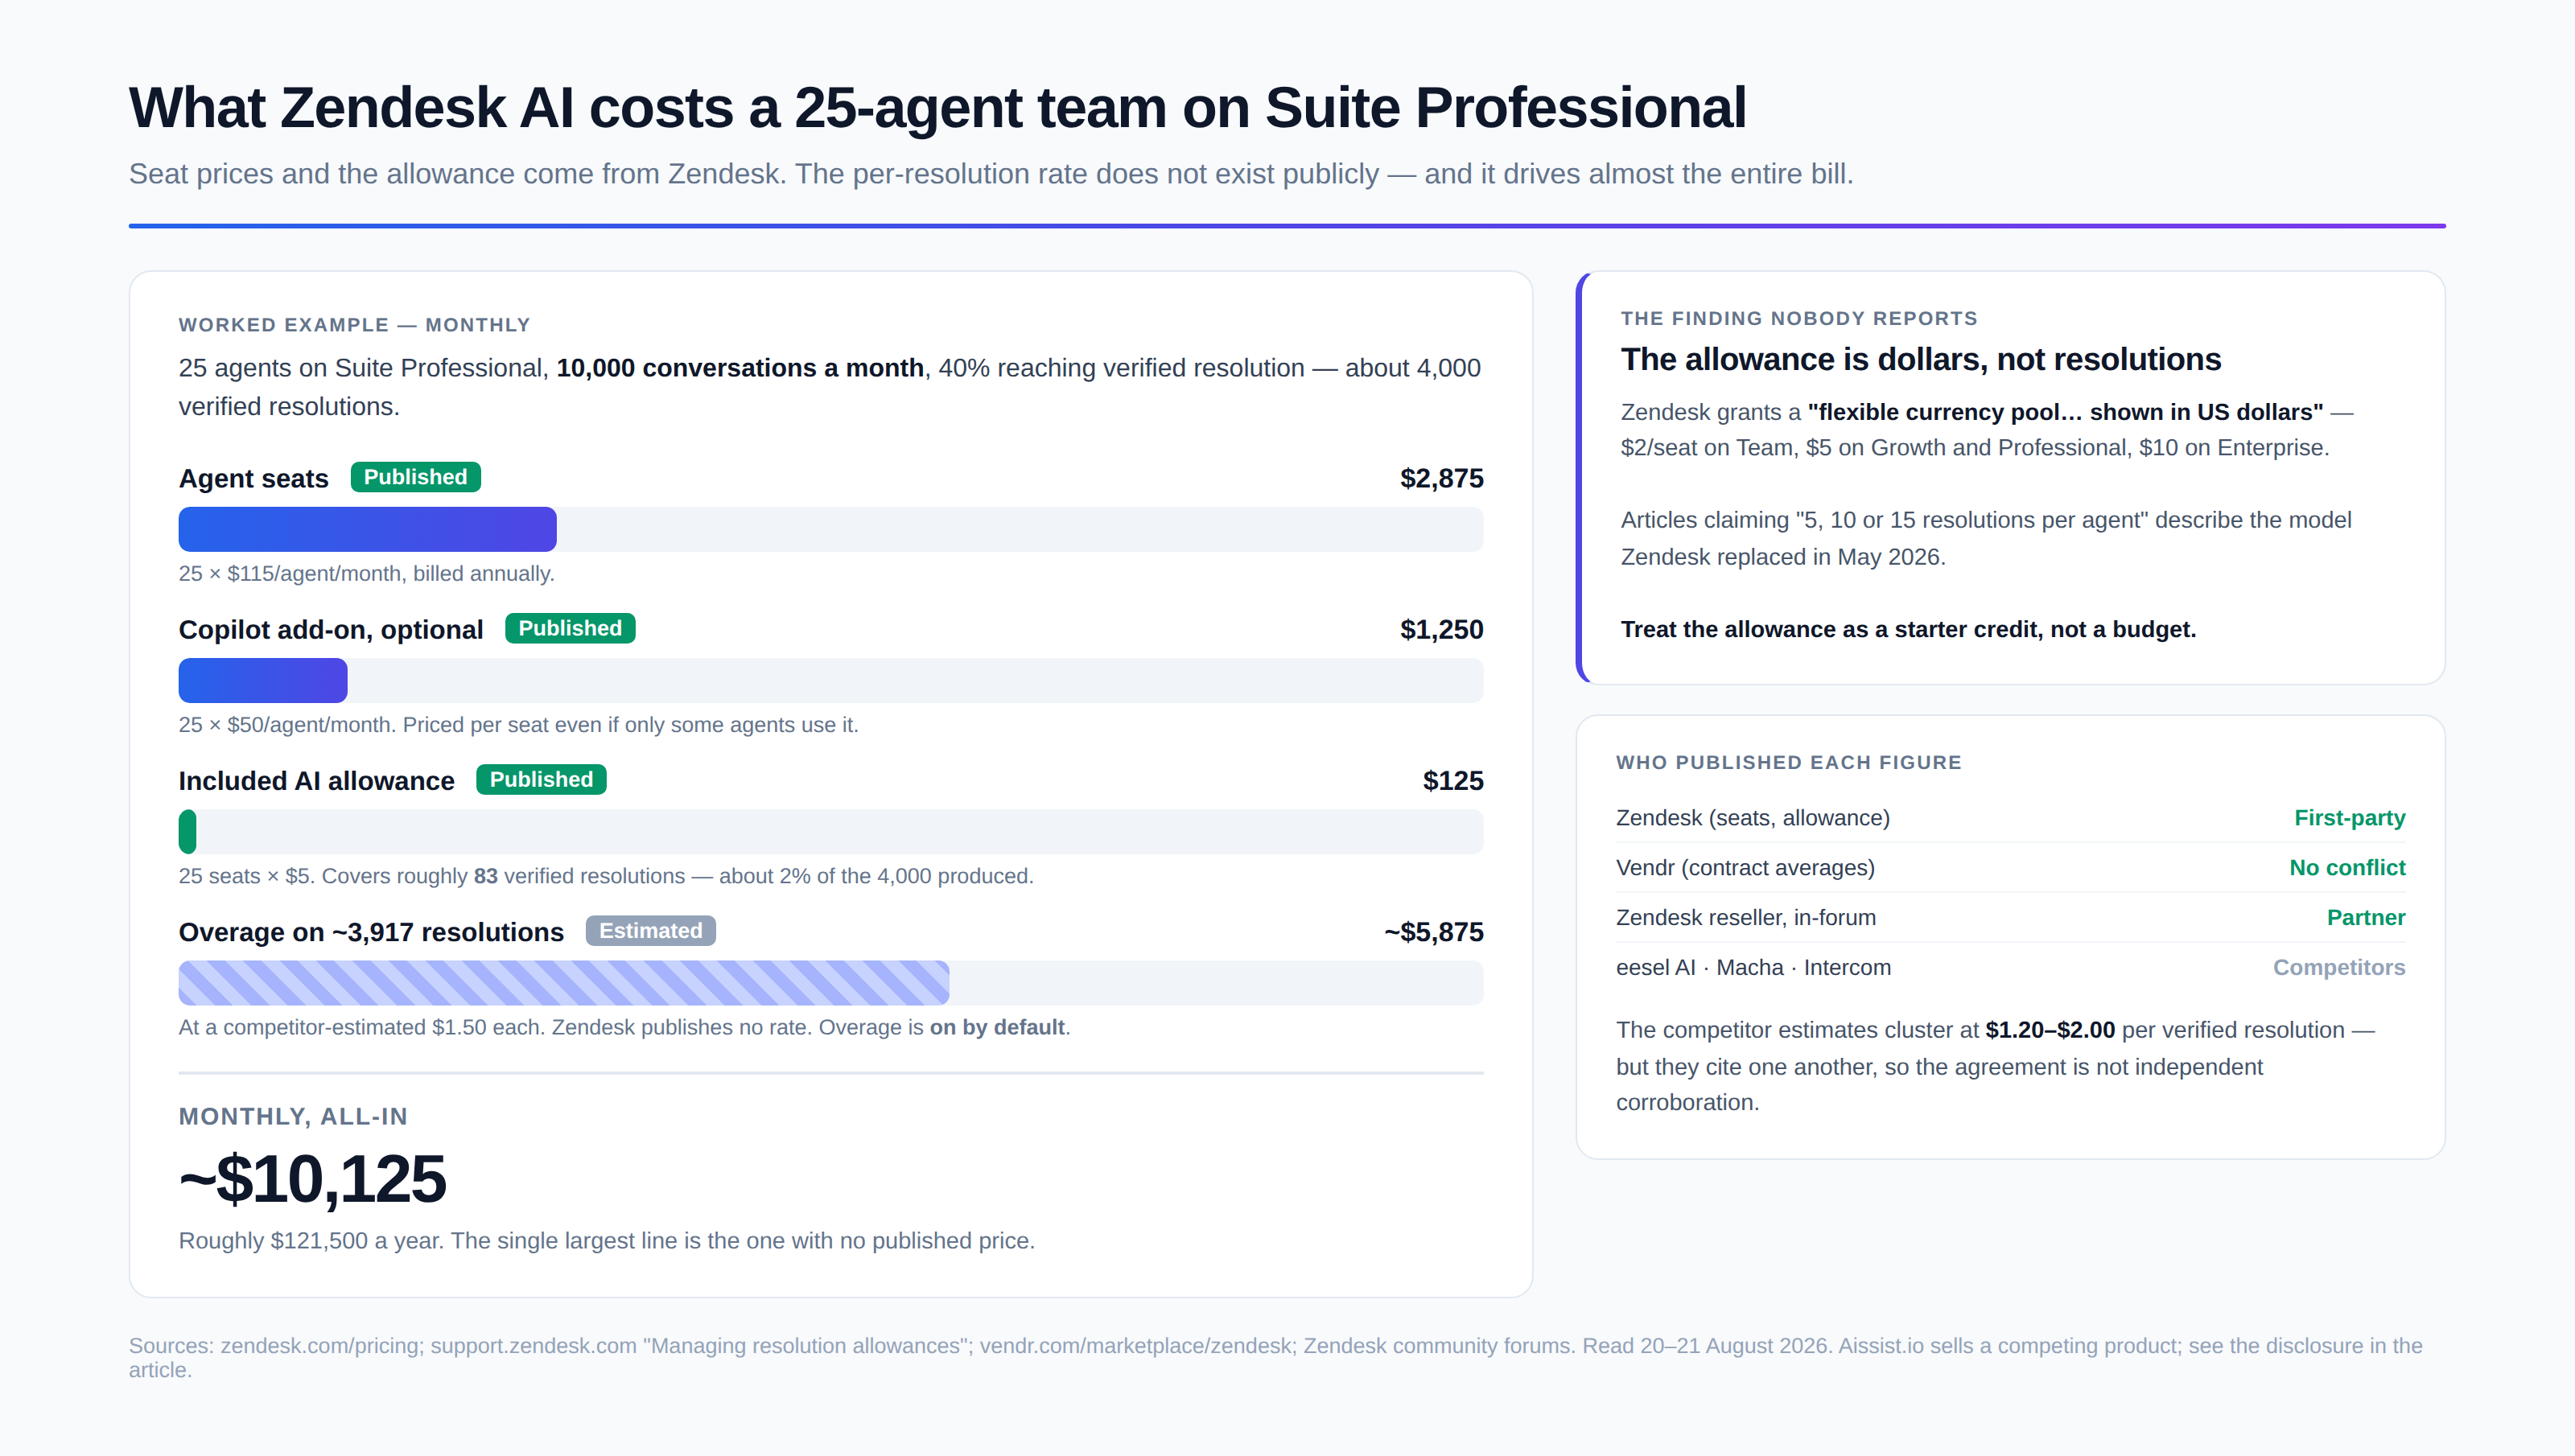Click the subtitle beginning "Seat prices and the allowance"

991,174
